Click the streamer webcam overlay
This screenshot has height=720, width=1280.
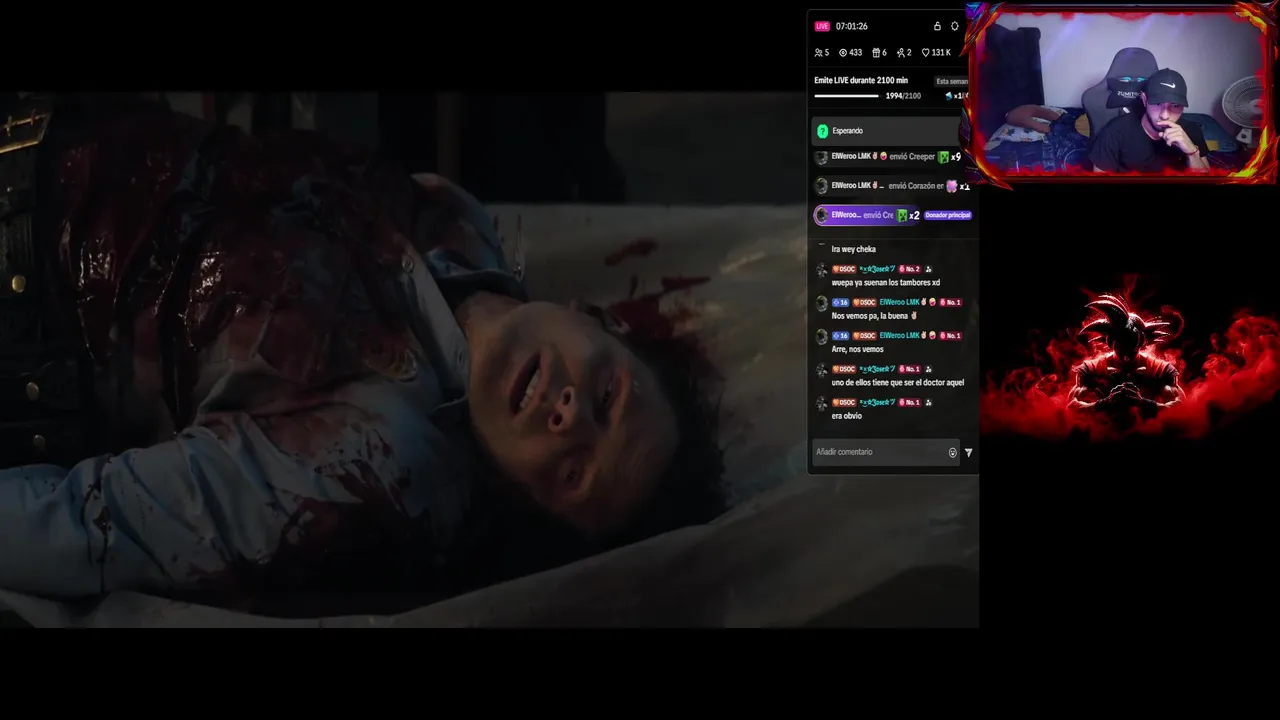1122,94
